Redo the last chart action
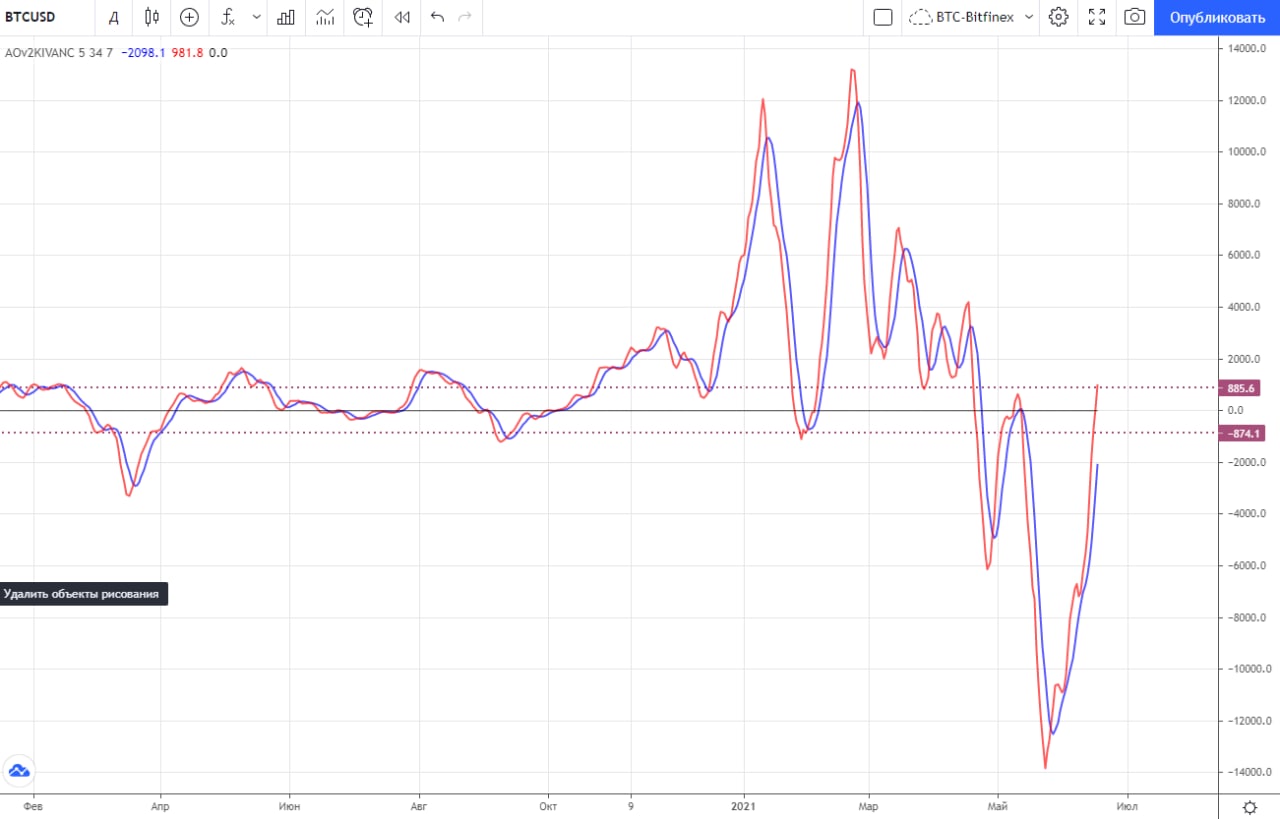This screenshot has width=1280, height=819. 464,17
